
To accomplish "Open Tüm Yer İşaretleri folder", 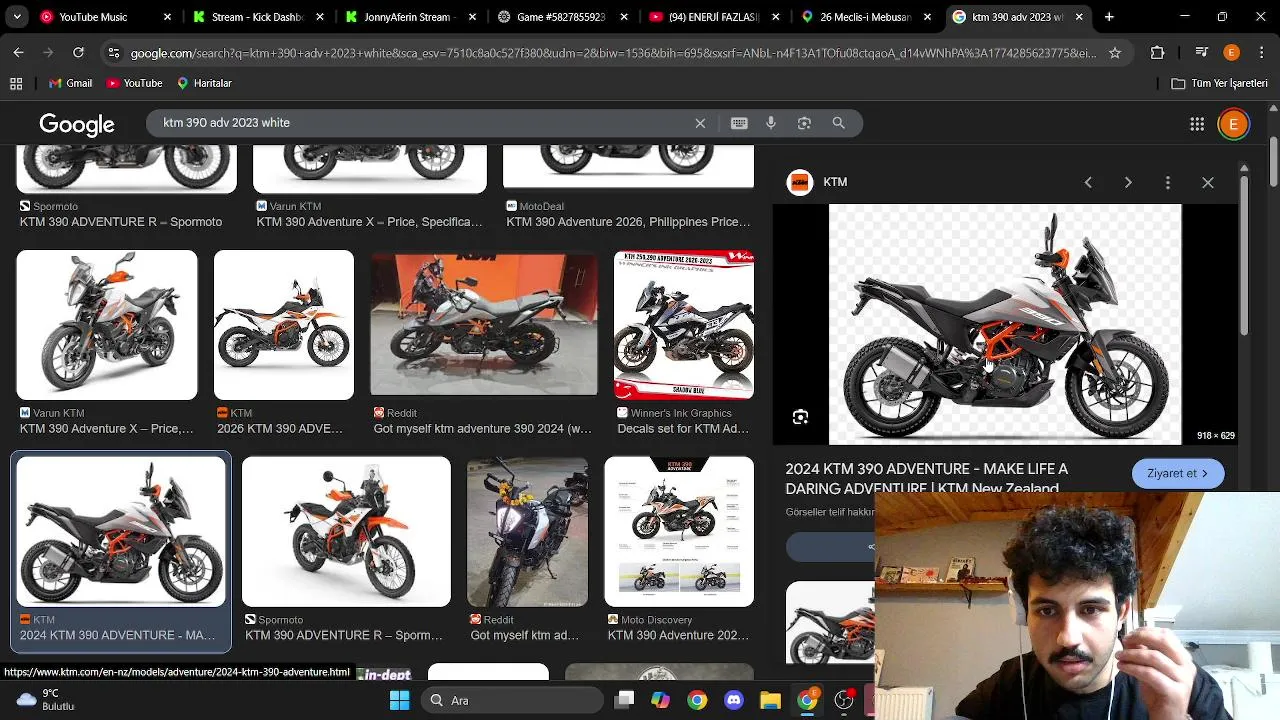I will point(1219,84).
